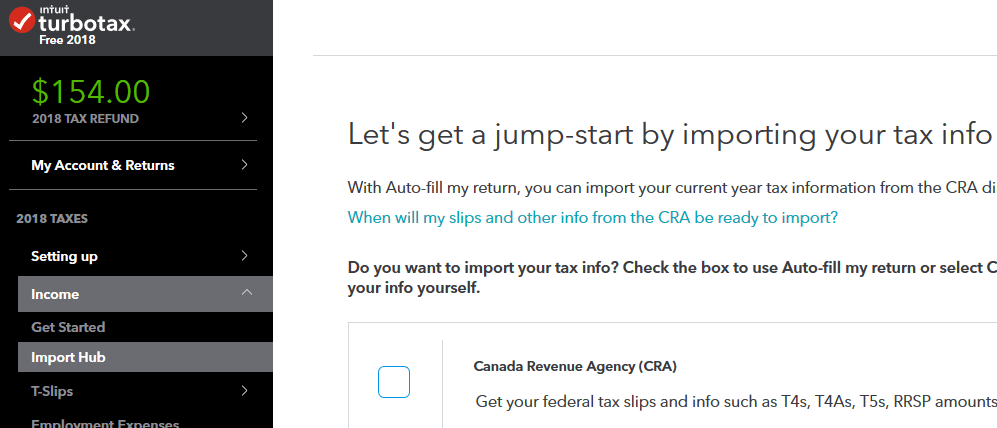The width and height of the screenshot is (997, 428).
Task: Open My Account & Returns menu item
Action: pyautogui.click(x=103, y=165)
